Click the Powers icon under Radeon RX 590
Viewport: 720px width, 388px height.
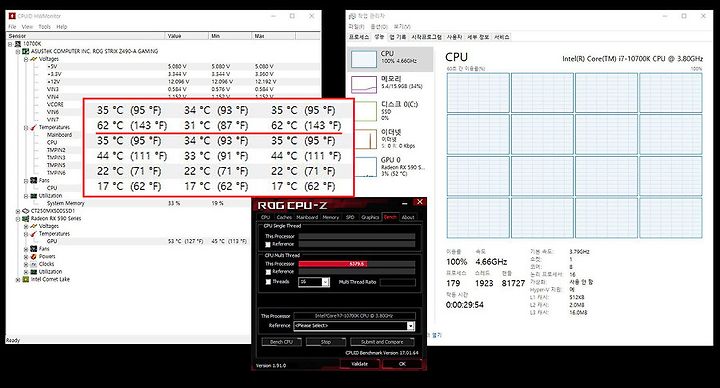(34, 256)
